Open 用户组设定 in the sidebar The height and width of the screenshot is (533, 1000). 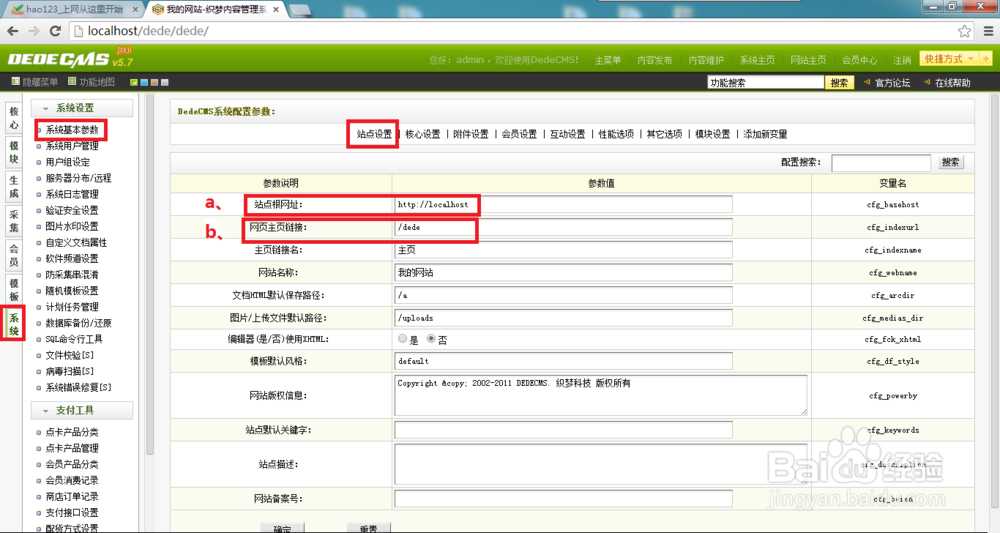[x=67, y=162]
